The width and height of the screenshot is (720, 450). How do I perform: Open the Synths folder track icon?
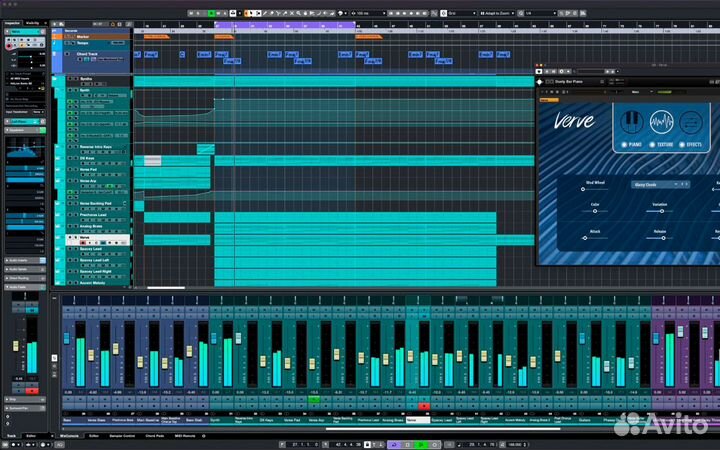pos(56,79)
